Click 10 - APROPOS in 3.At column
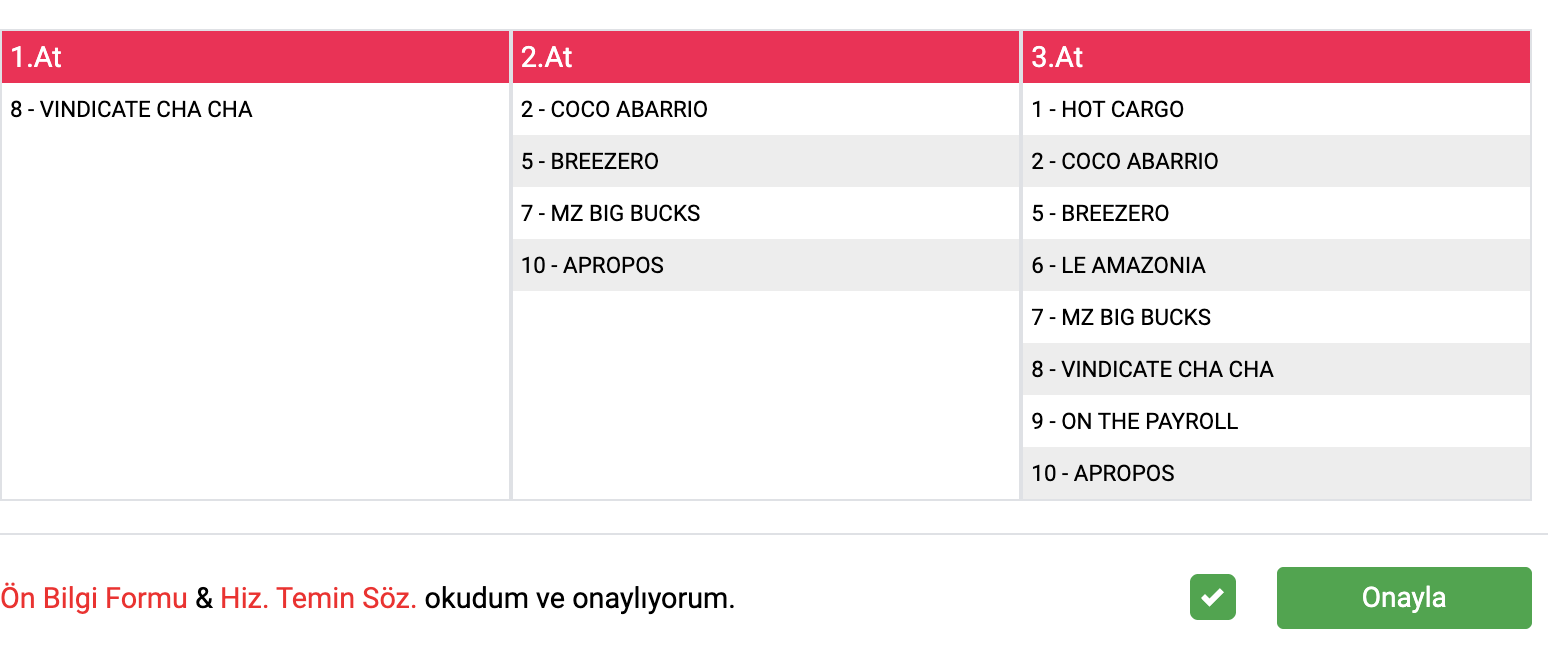The width and height of the screenshot is (1548, 658). tap(1103, 474)
